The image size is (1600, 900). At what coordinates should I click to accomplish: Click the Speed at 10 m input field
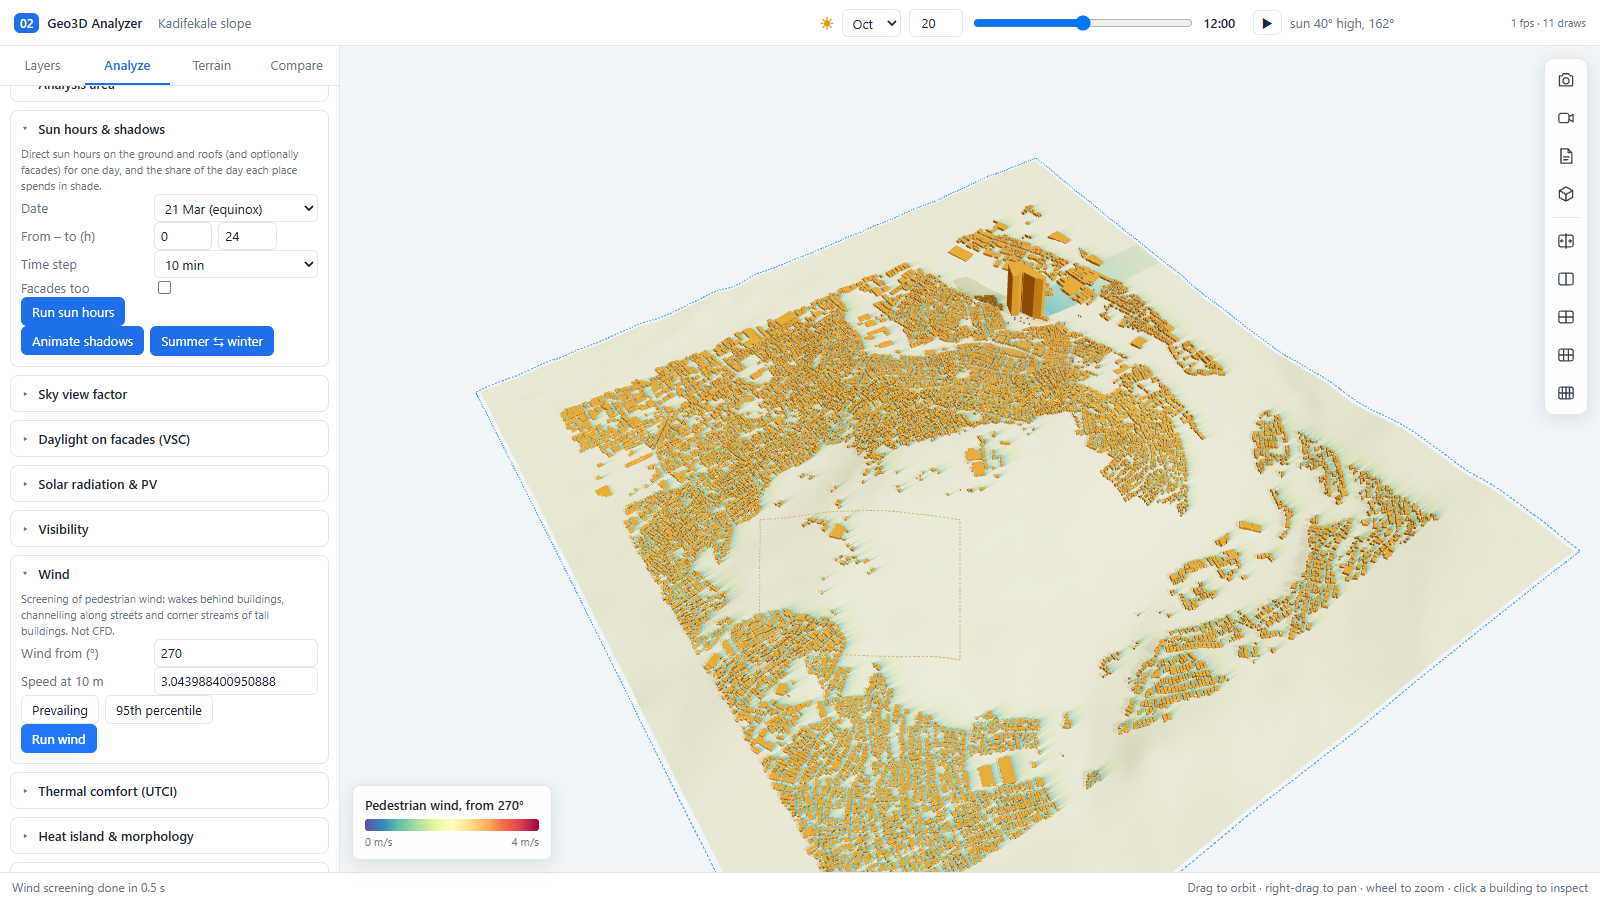(236, 681)
